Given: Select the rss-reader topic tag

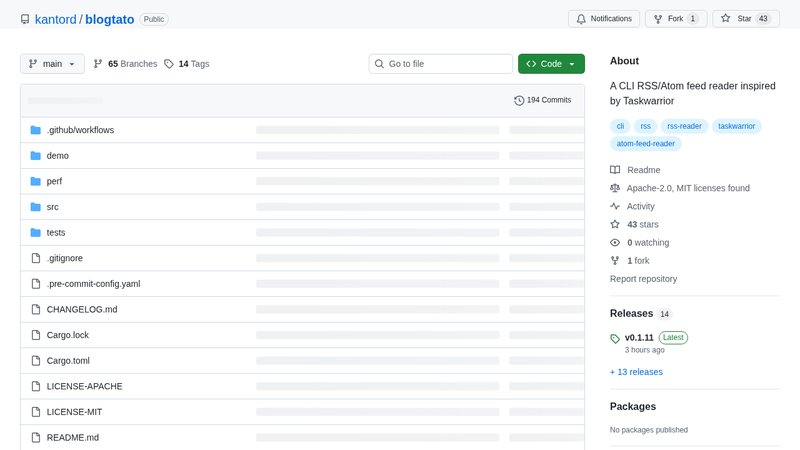Looking at the screenshot, I should pos(685,126).
